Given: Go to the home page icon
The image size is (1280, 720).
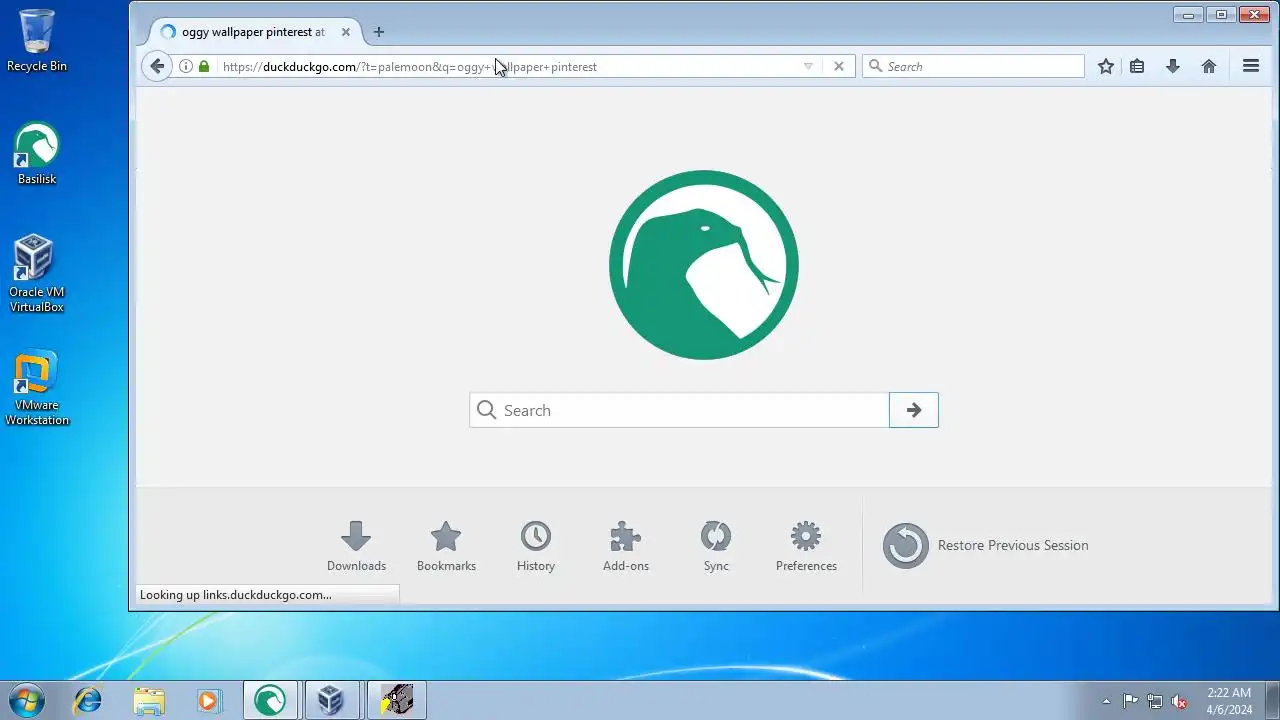Looking at the screenshot, I should click(x=1209, y=66).
